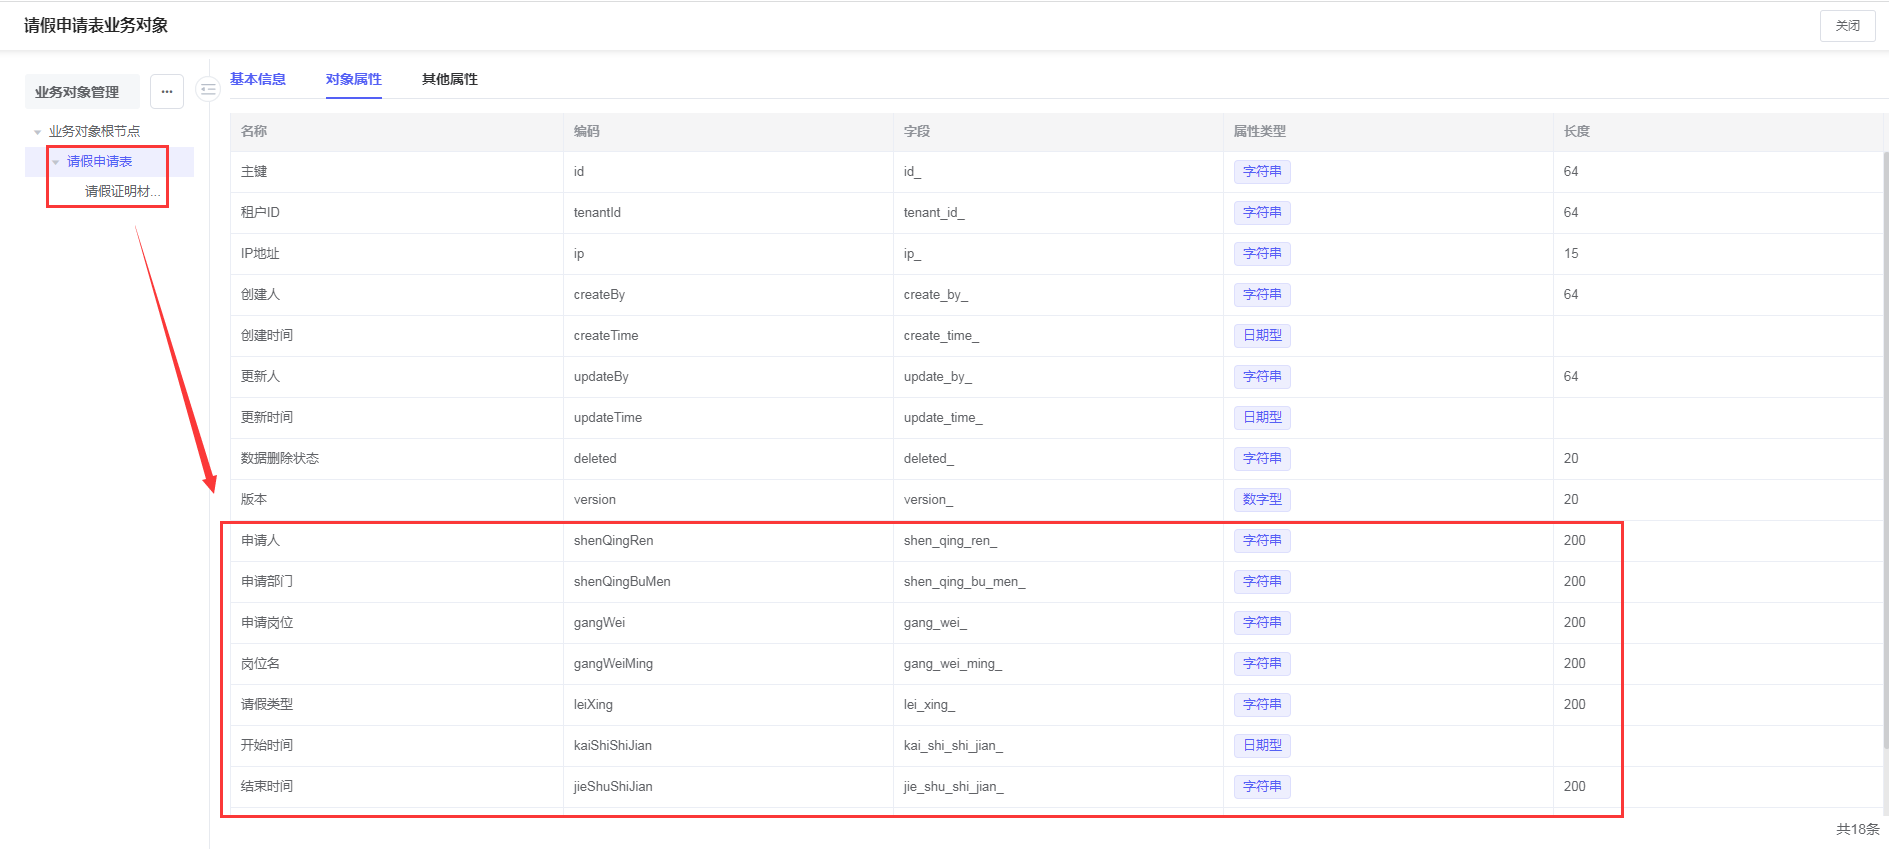Collapse the 业务对象根节点 tree node
1889x849 pixels.
pos(38,132)
